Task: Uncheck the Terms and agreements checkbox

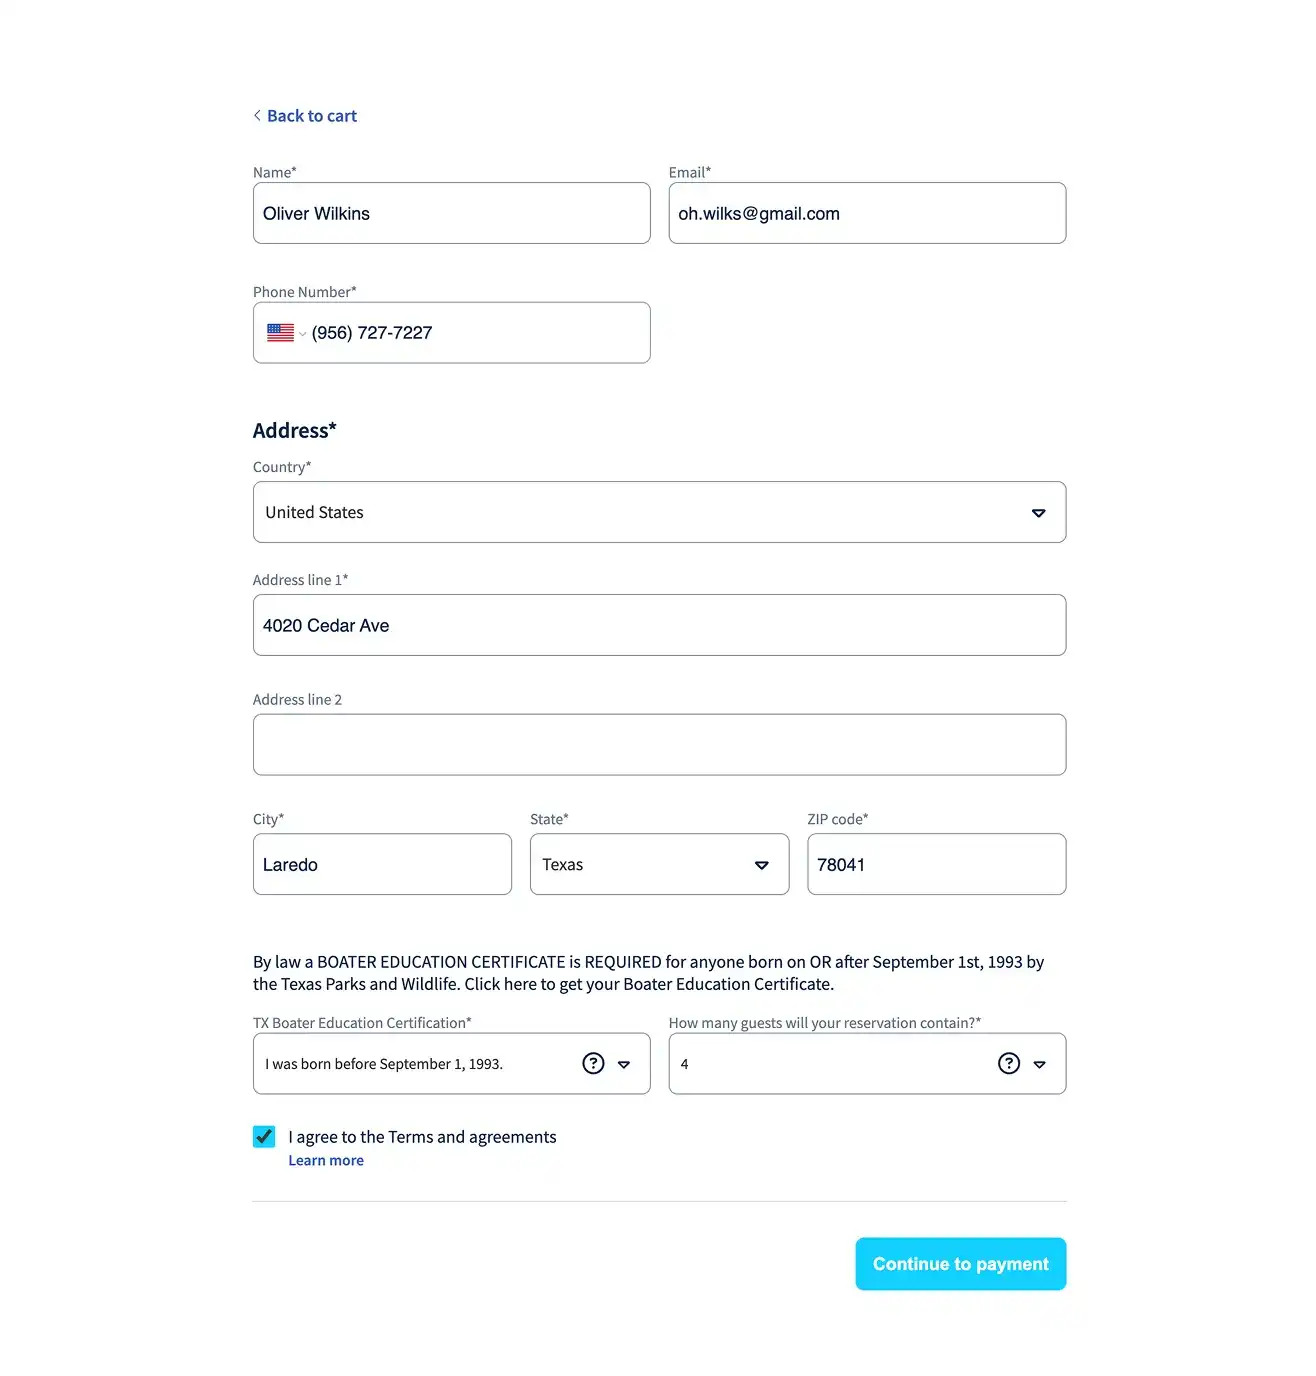Action: [263, 1136]
